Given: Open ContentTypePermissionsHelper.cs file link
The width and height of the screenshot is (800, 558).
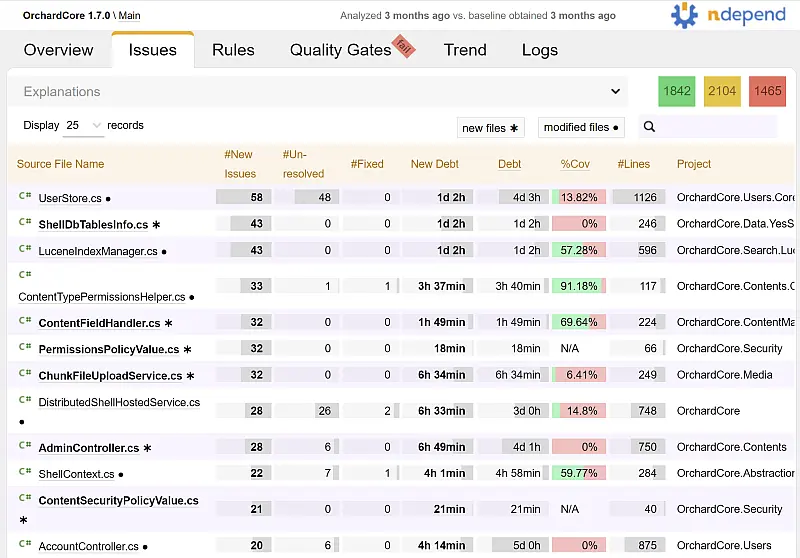Looking at the screenshot, I should tap(102, 297).
